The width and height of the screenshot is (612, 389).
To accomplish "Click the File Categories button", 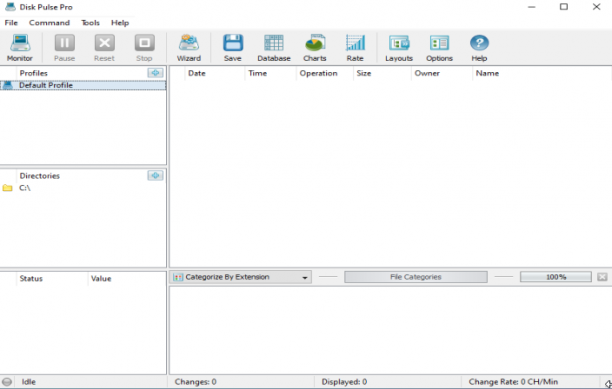I will pos(416,277).
